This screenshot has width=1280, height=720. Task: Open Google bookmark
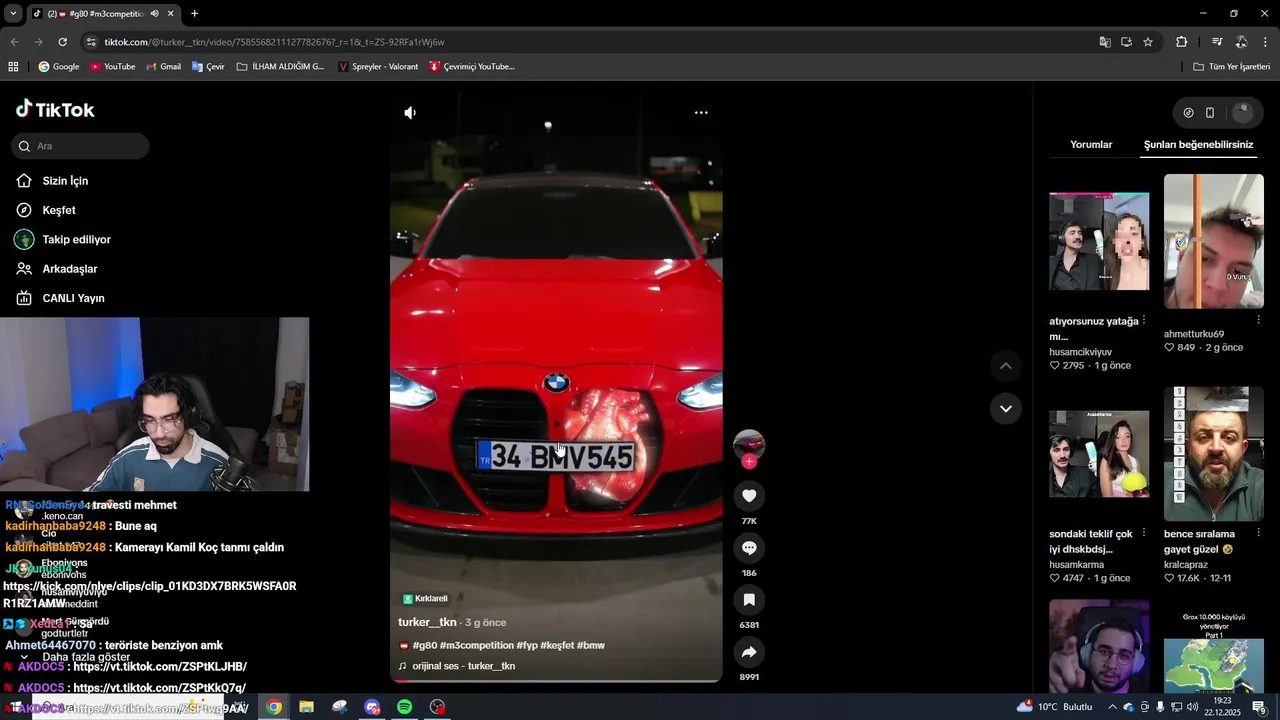(59, 67)
